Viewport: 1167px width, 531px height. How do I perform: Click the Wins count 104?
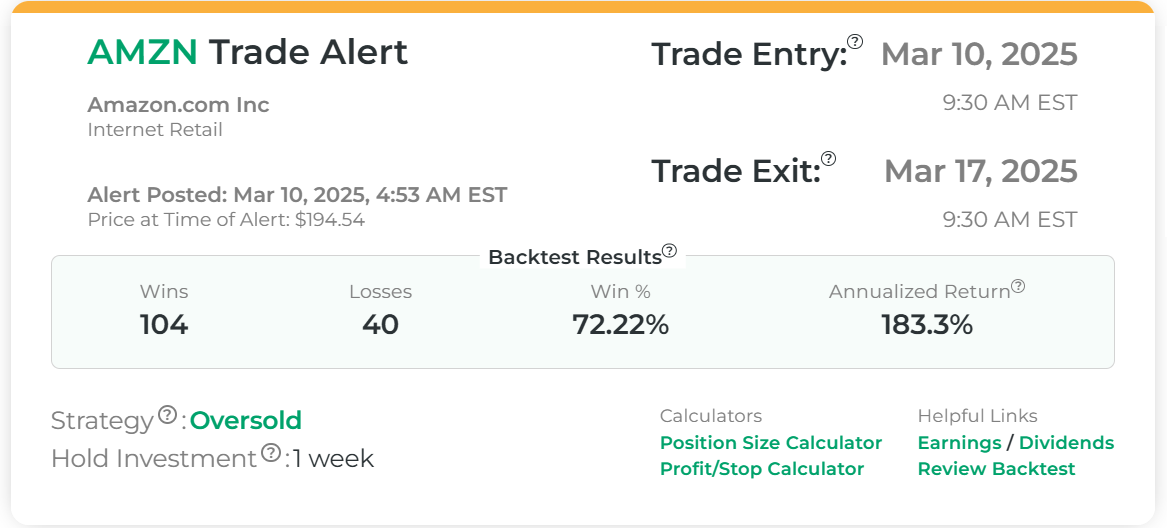tap(164, 325)
